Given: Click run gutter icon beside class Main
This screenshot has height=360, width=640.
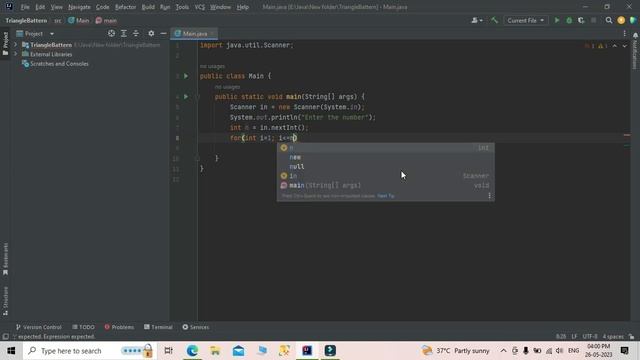Looking at the screenshot, I should click(186, 76).
